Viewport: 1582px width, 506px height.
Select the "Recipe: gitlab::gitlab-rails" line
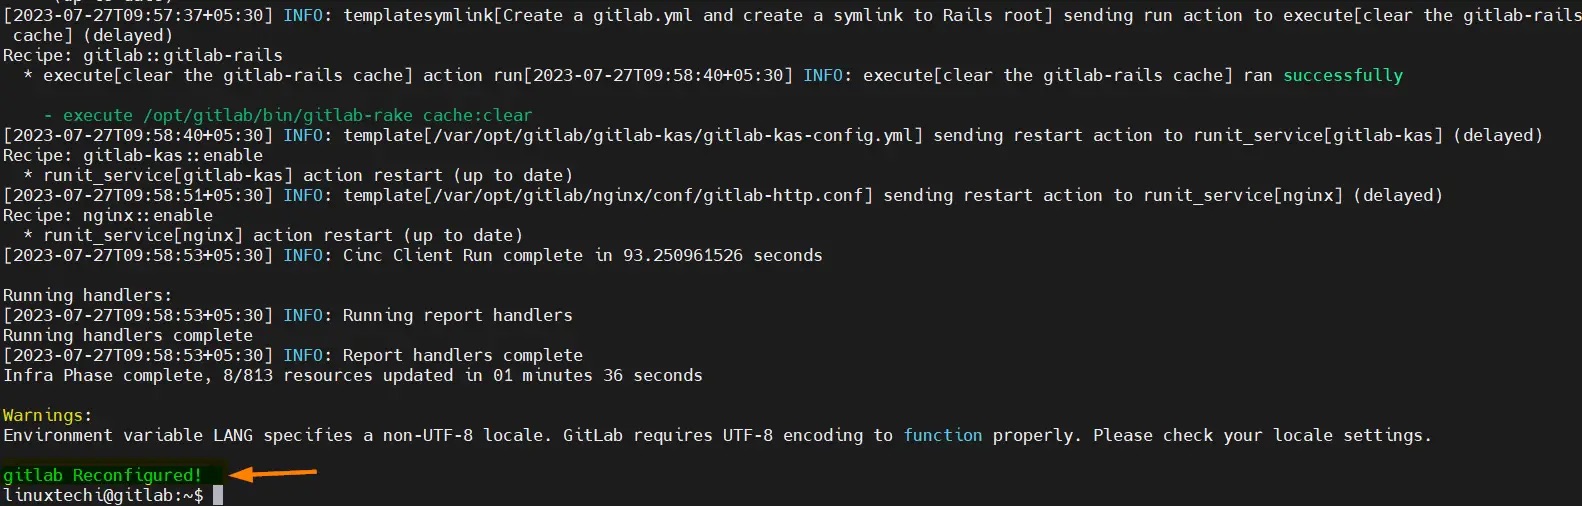tap(143, 55)
